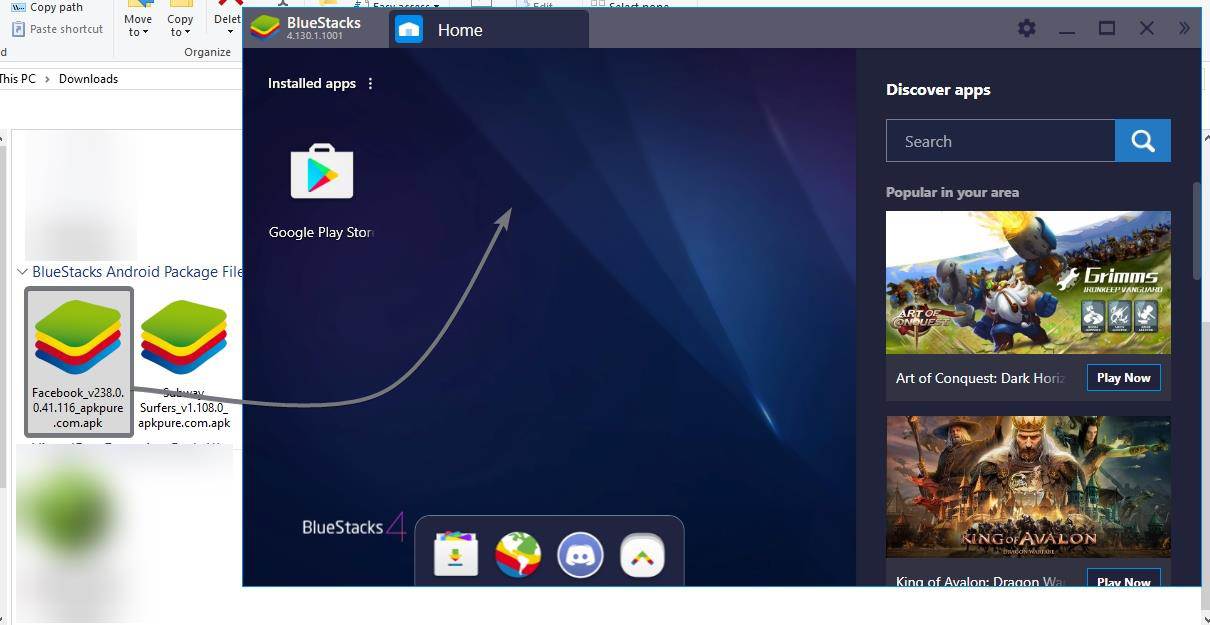This screenshot has width=1210, height=625.
Task: Play Now for Art of Conquest
Action: click(1123, 378)
